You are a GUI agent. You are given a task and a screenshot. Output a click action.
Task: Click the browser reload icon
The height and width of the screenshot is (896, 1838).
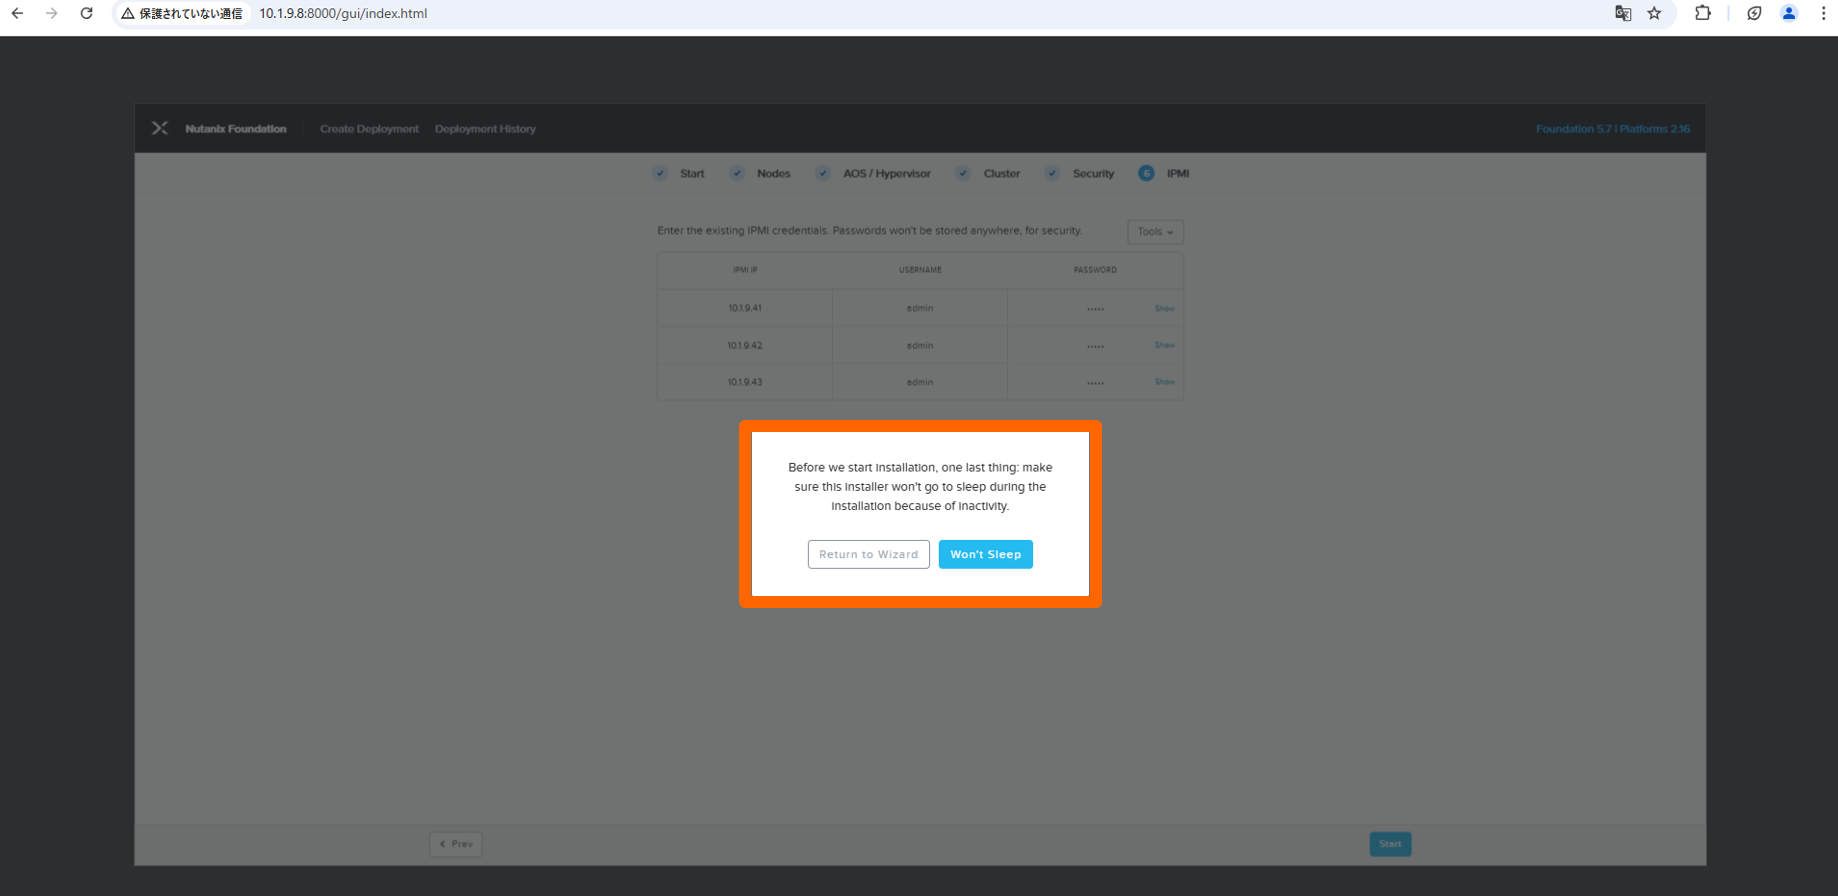(87, 13)
